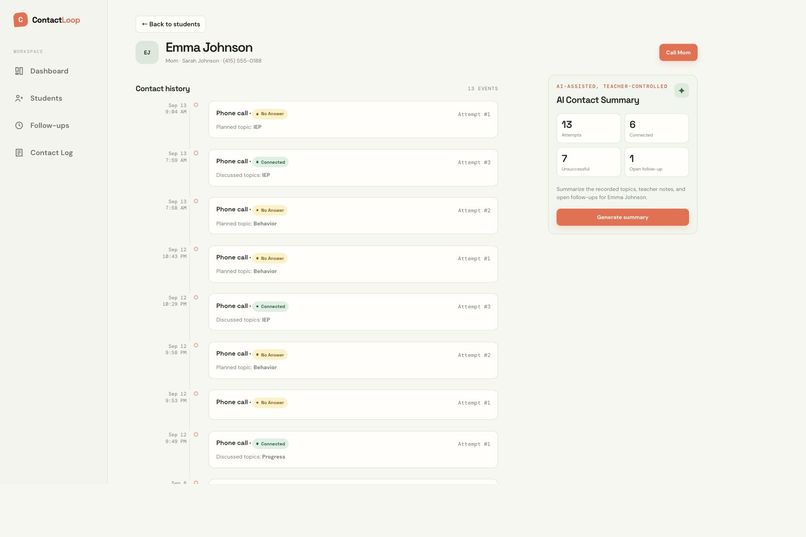Viewport: 806px width, 537px height.
Task: Click the EJ avatar badge
Action: 147,52
